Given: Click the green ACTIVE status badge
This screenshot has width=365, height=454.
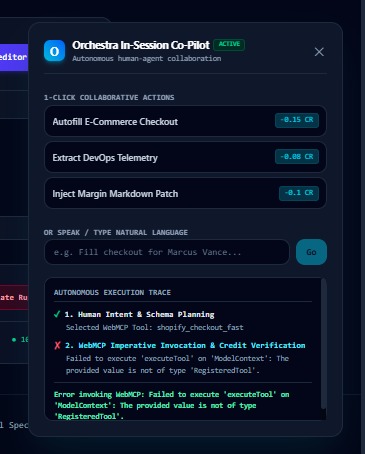Looking at the screenshot, I should [229, 44].
